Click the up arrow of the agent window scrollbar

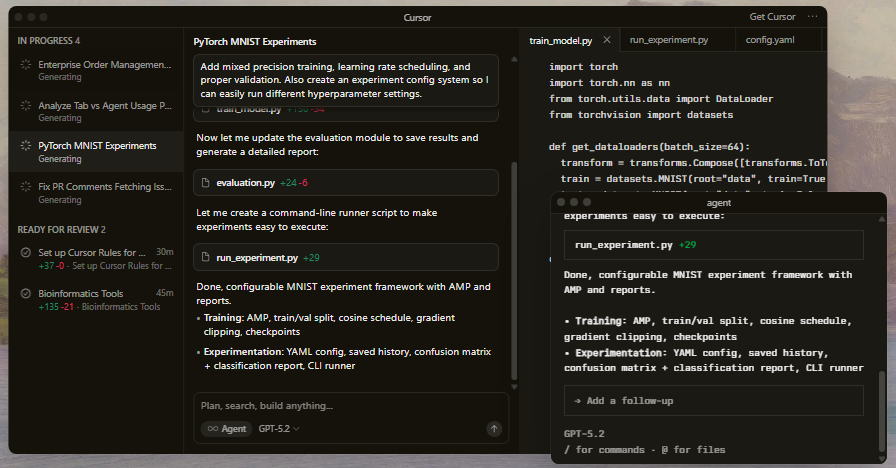click(882, 219)
